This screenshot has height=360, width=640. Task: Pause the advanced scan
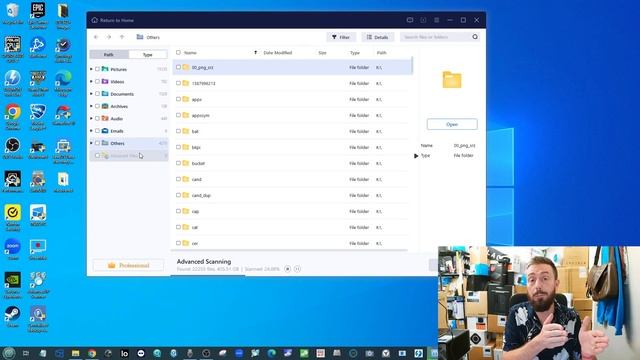[297, 269]
